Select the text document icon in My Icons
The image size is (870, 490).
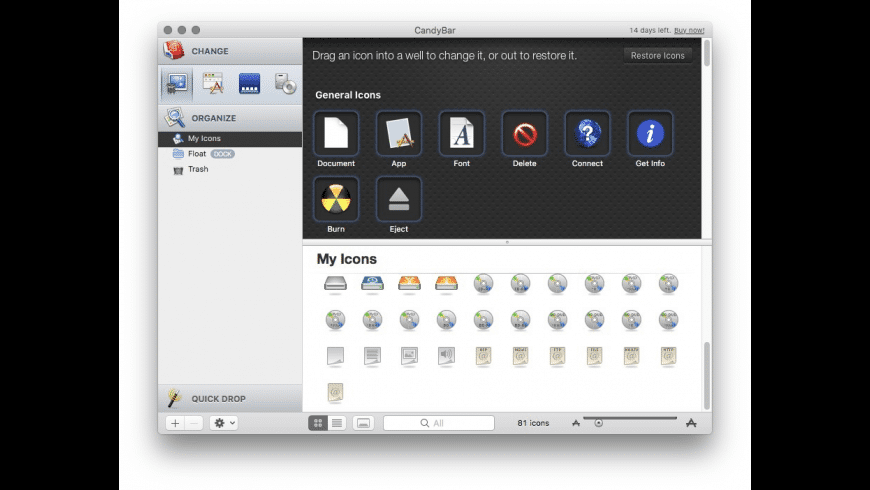(x=372, y=356)
